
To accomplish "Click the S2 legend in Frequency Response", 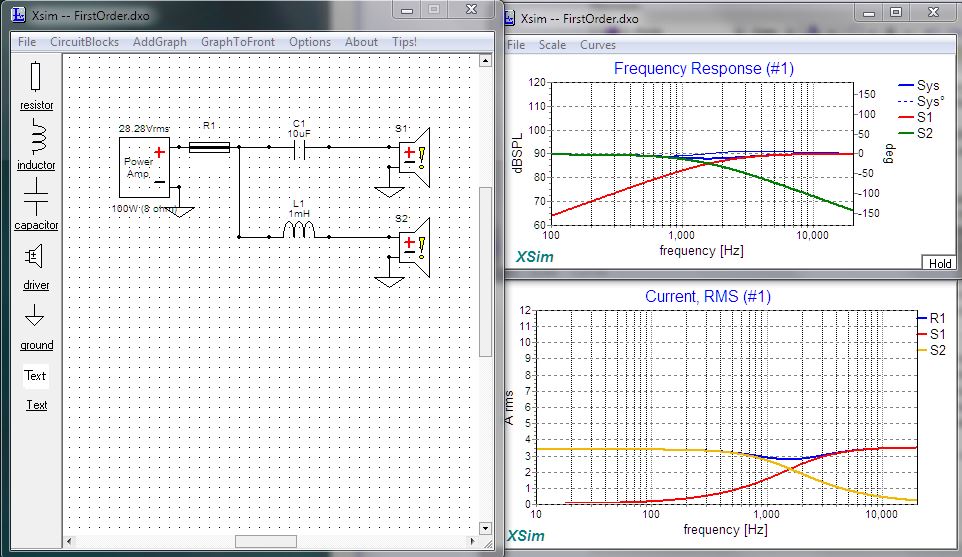I will click(x=915, y=133).
